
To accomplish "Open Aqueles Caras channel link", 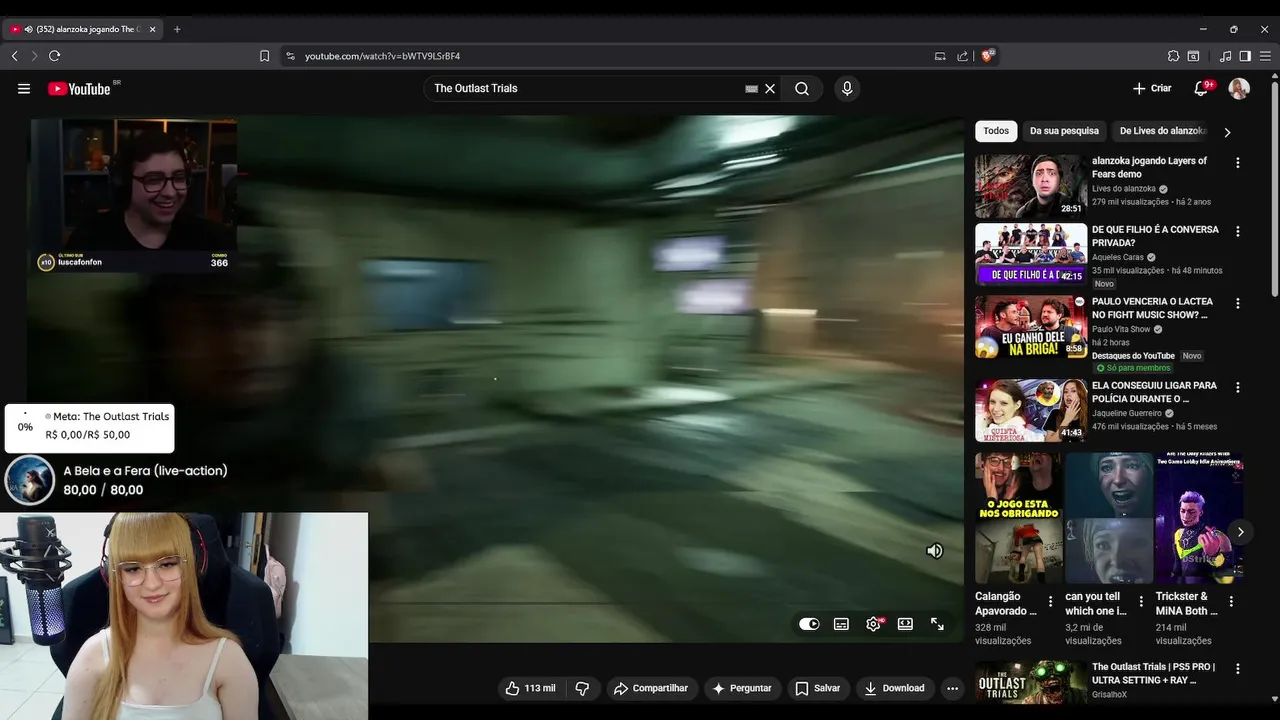I will point(1119,257).
